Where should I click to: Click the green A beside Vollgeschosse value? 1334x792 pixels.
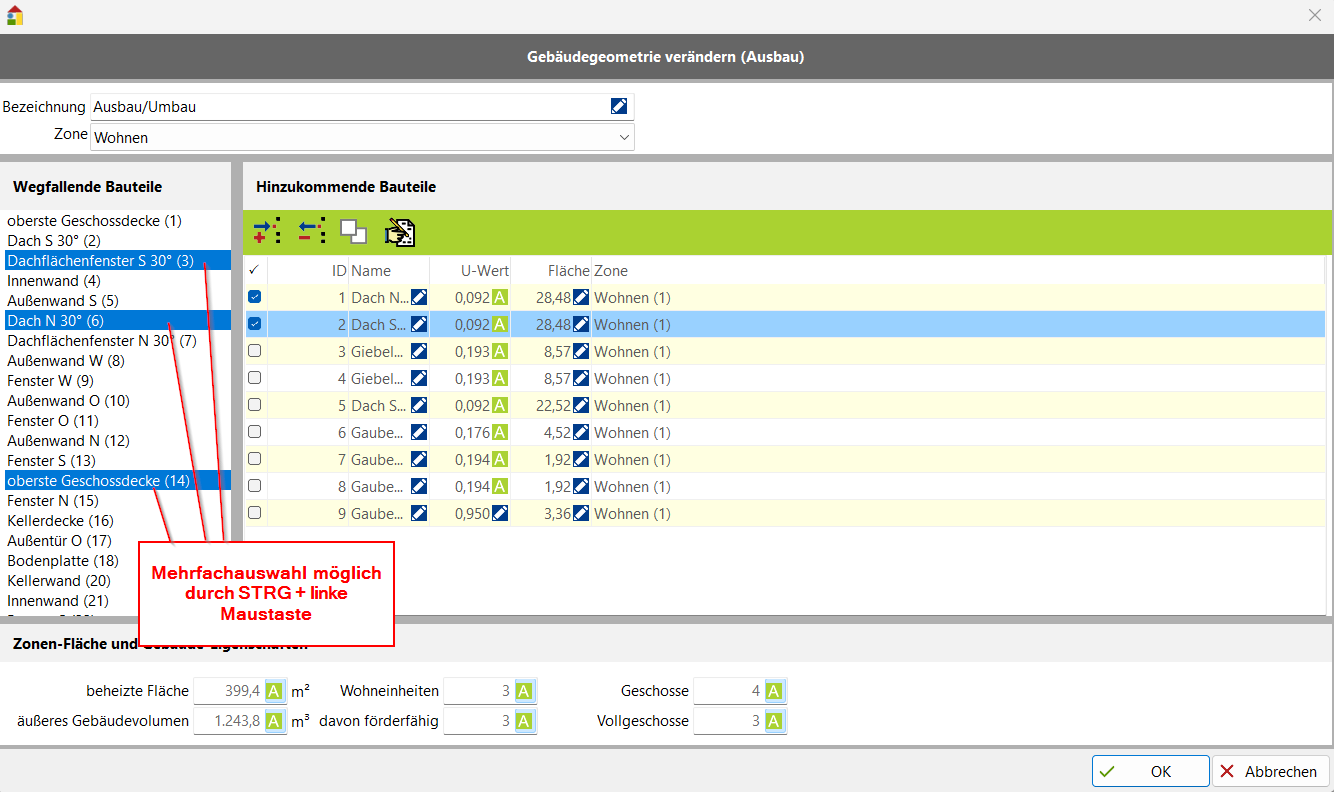click(x=775, y=721)
